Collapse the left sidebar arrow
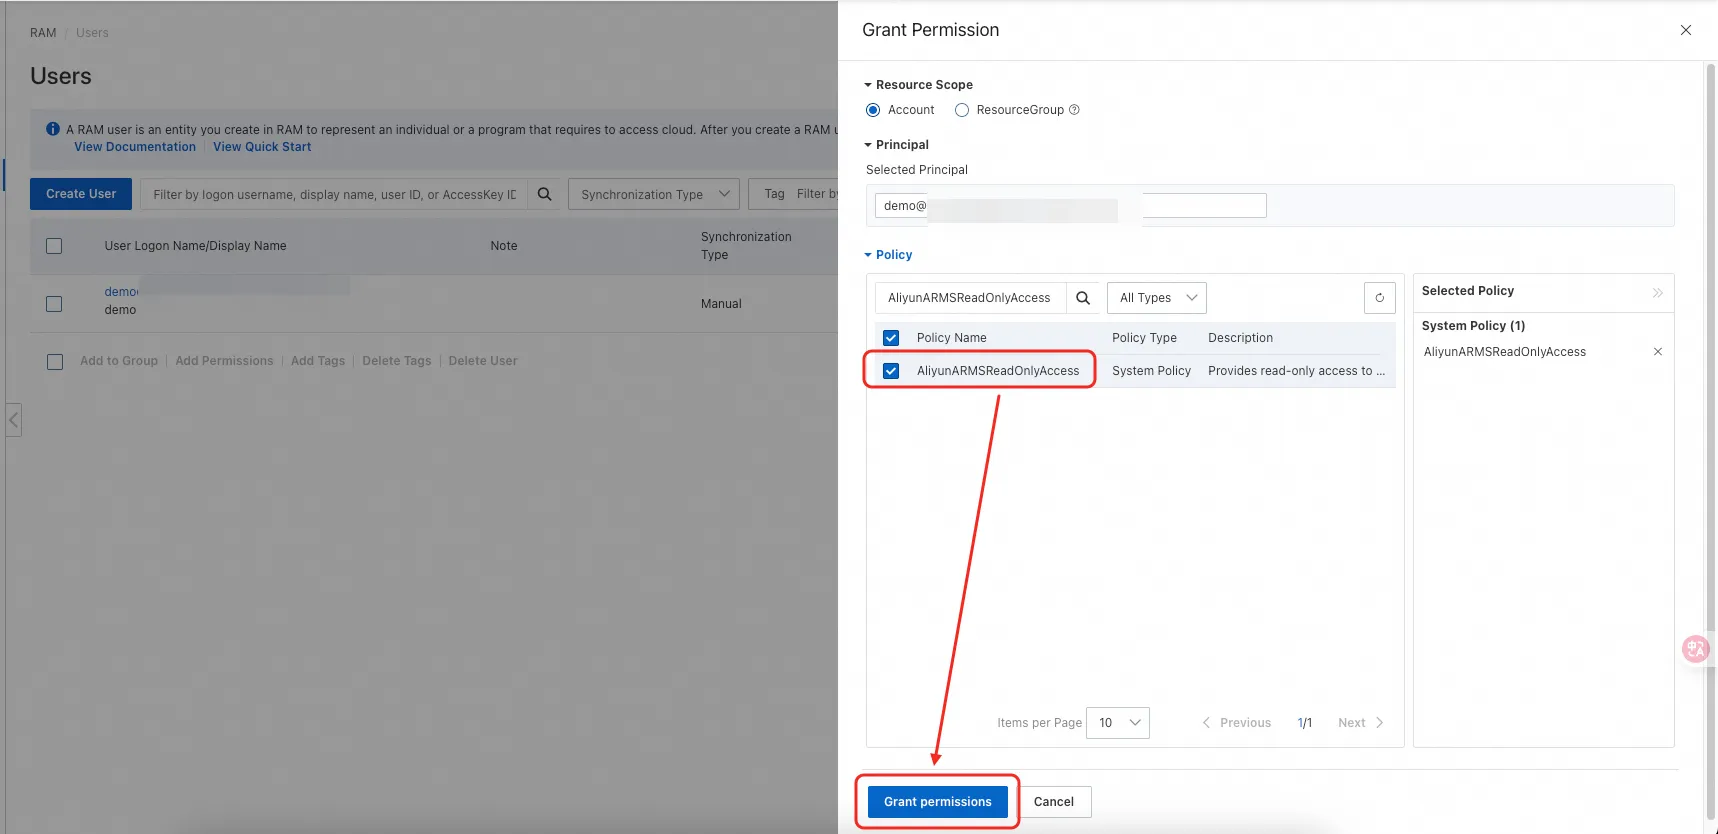 pos(14,420)
